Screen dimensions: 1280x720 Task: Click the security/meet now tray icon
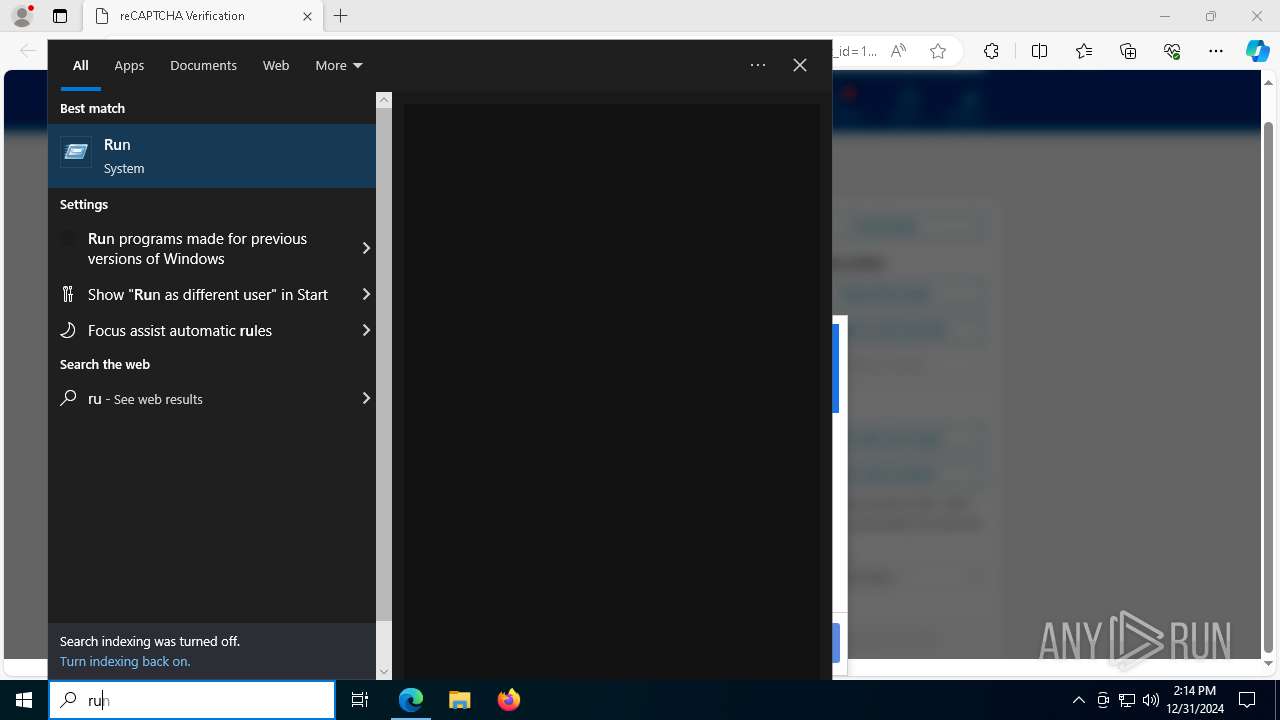pos(1103,700)
